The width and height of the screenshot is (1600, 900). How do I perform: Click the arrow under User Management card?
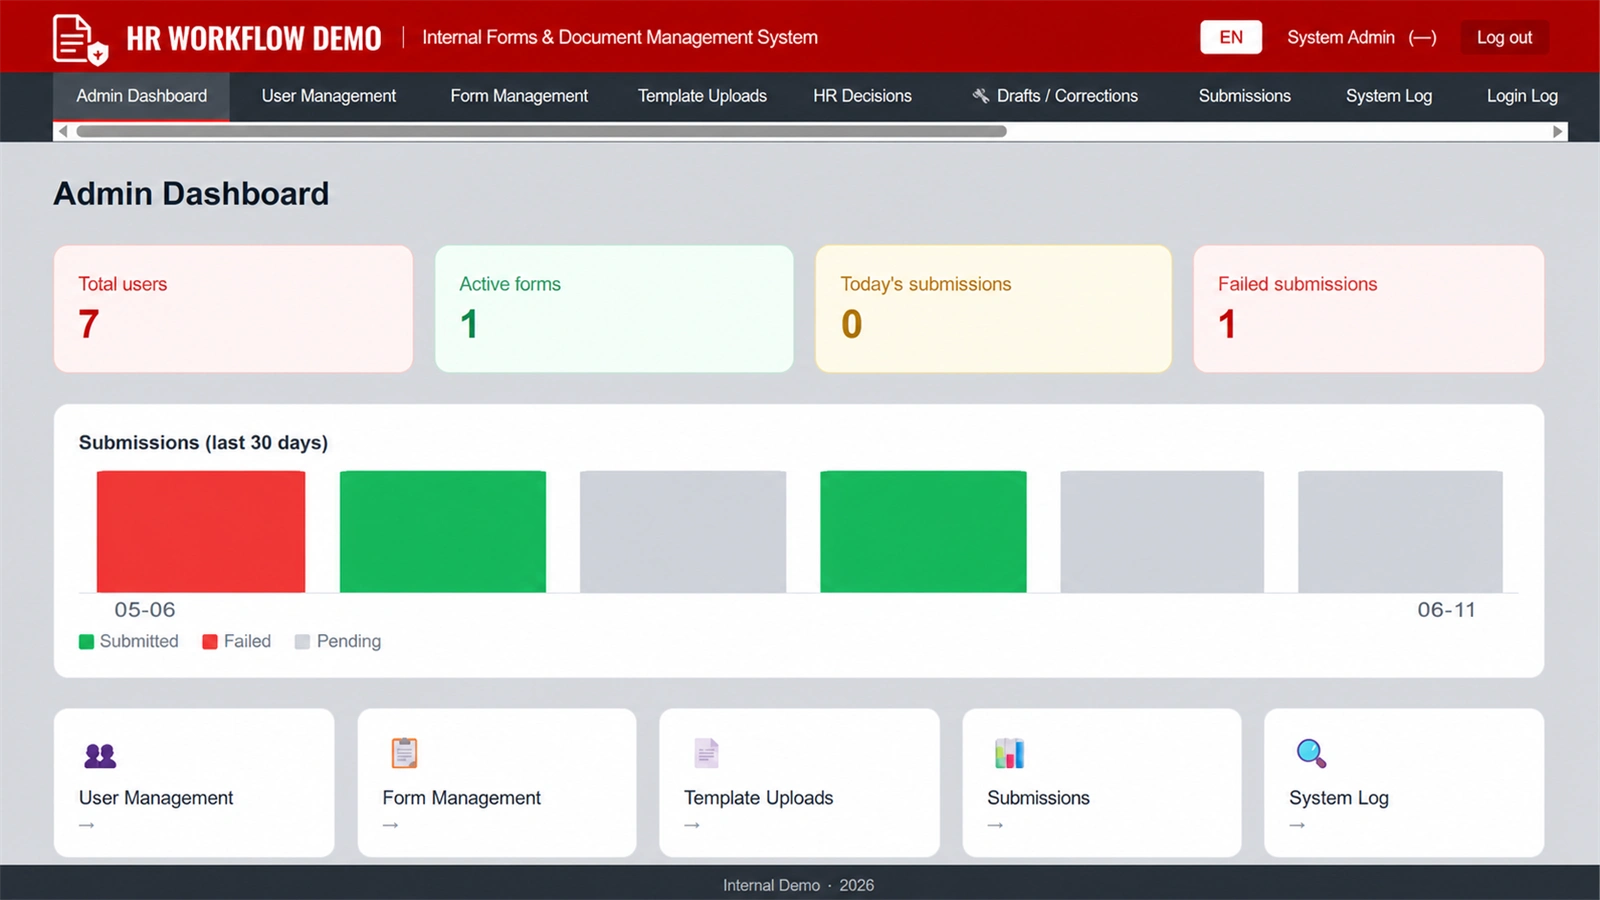point(87,825)
